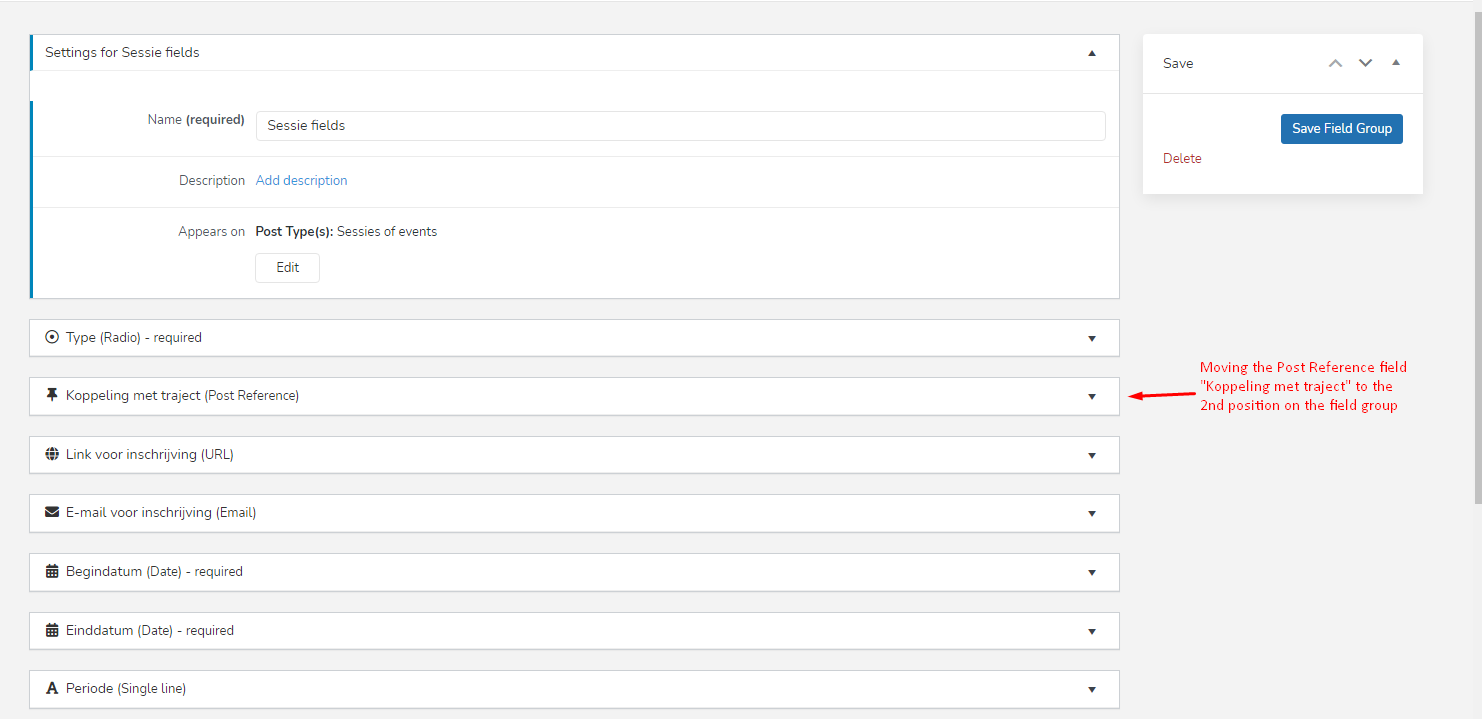This screenshot has height=719, width=1482.
Task: Move Save box down with arrow
Action: pos(1365,63)
